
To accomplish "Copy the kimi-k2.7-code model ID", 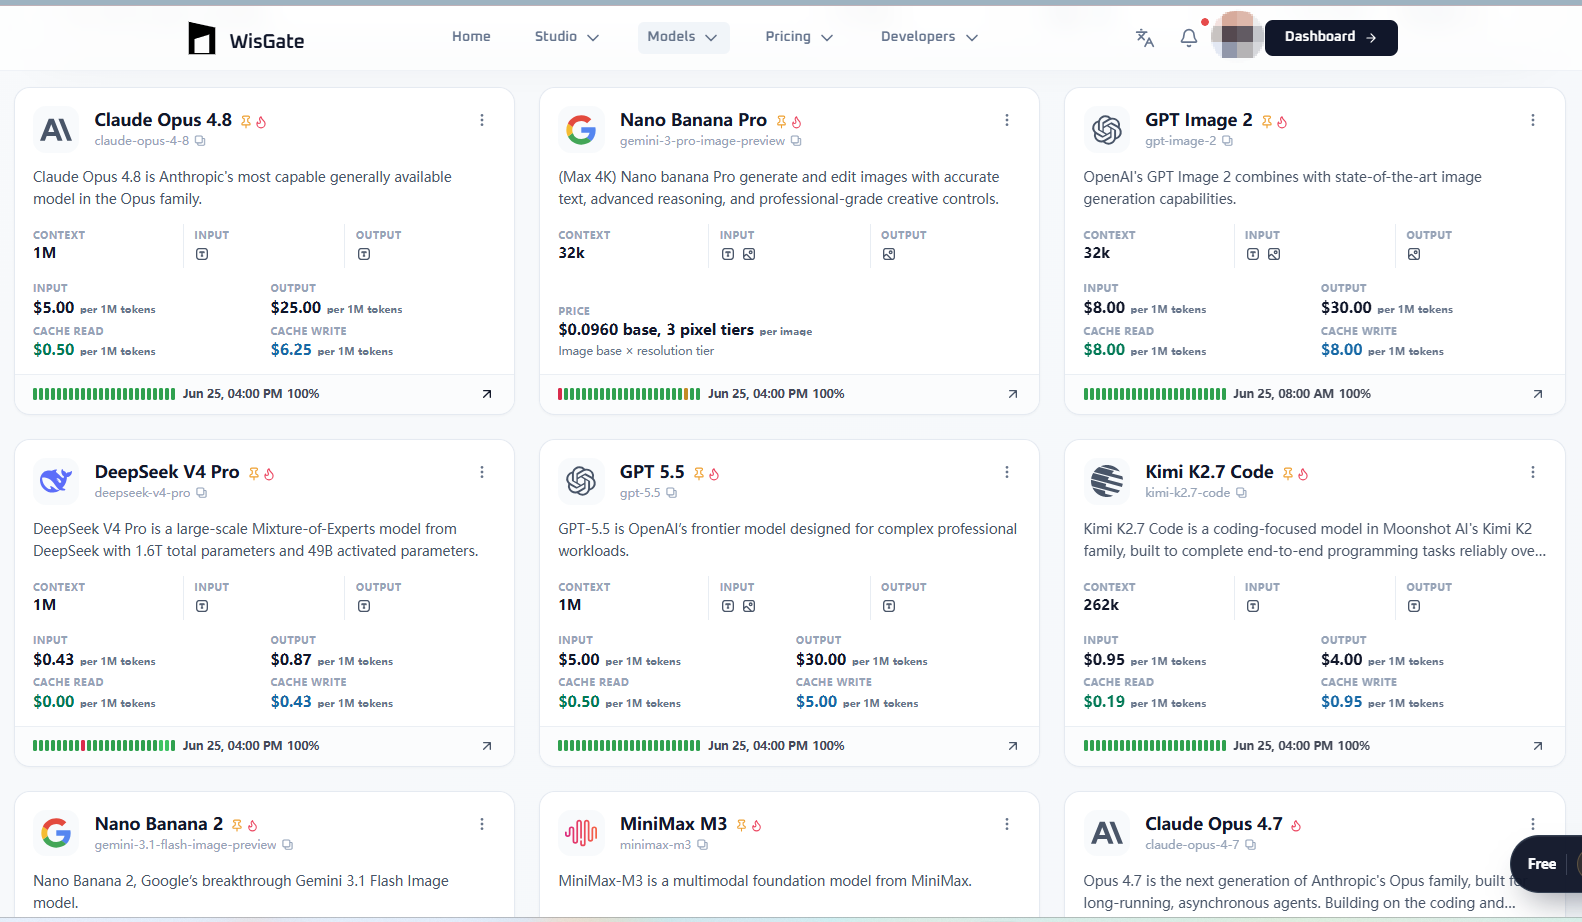I will pyautogui.click(x=1241, y=493).
